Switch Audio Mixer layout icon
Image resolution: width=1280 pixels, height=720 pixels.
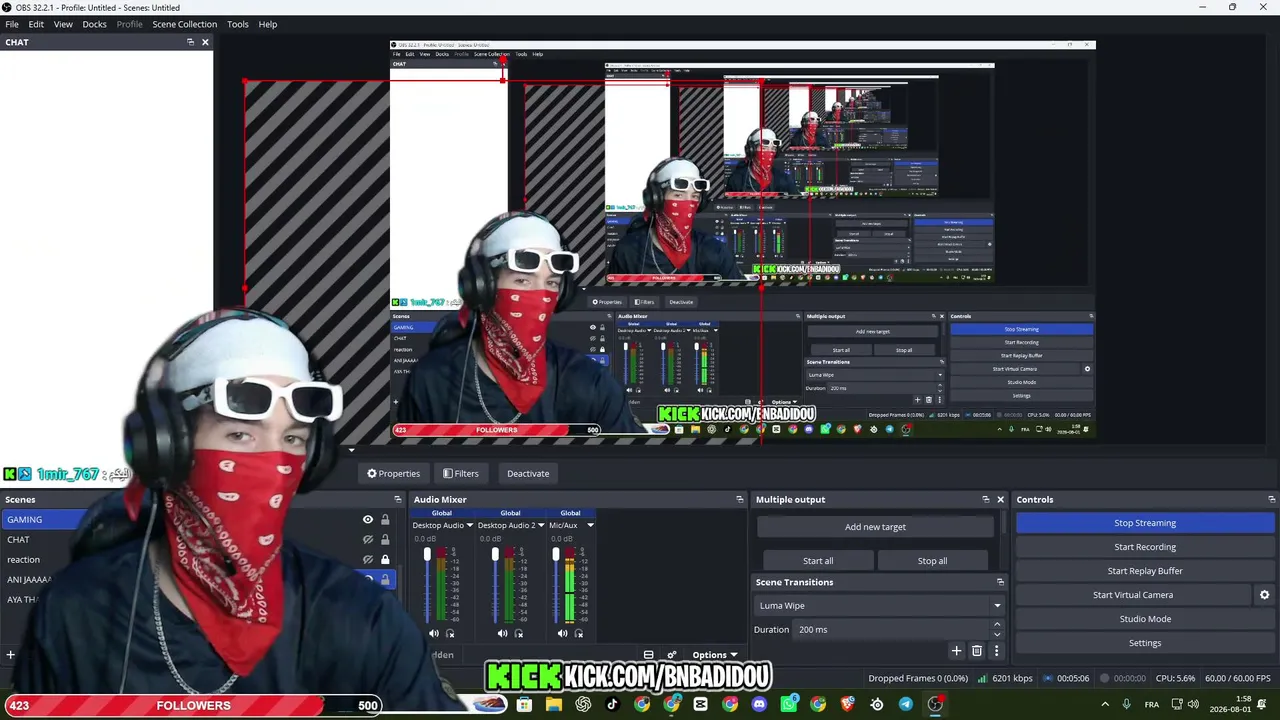[648, 655]
